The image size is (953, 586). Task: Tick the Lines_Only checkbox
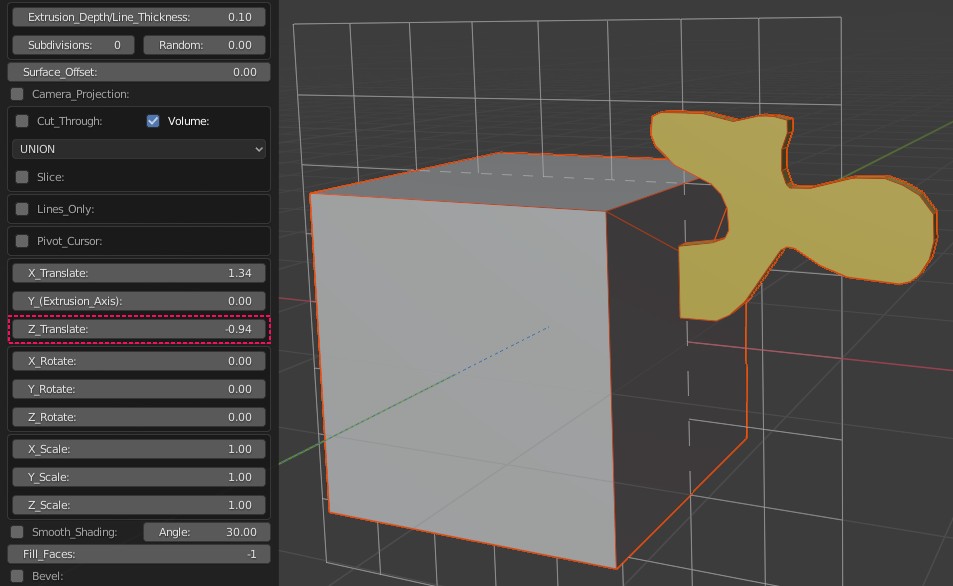pos(22,209)
